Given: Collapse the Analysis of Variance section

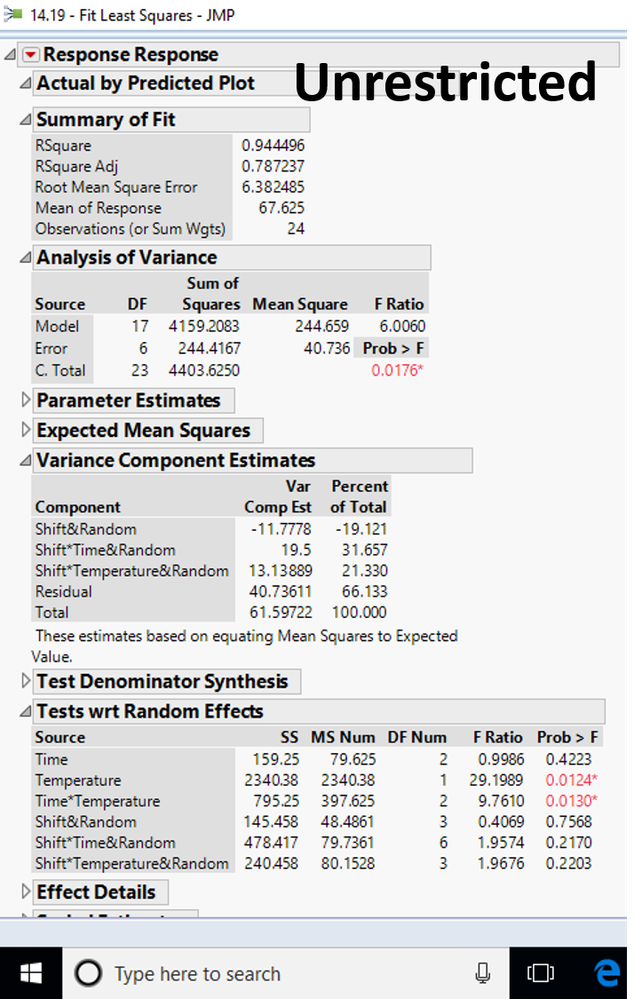Looking at the screenshot, I should (x=25, y=257).
